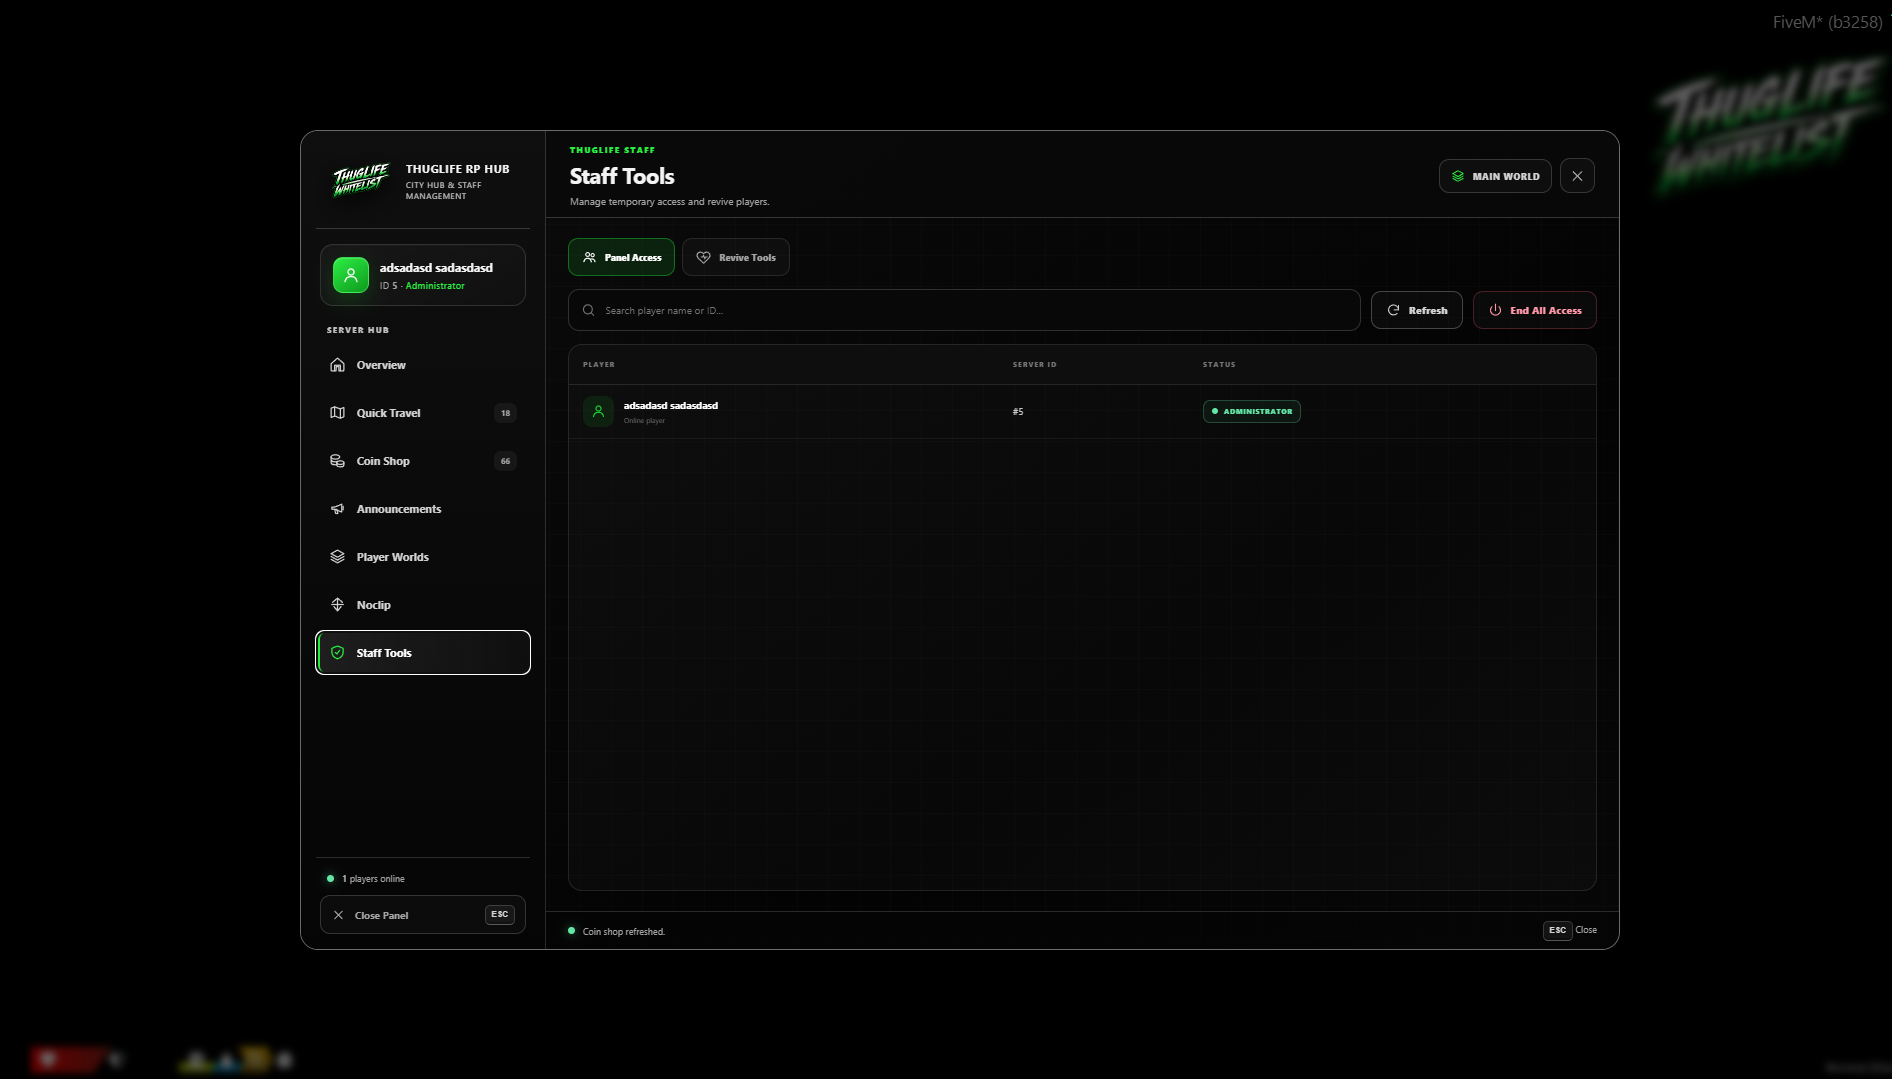The height and width of the screenshot is (1079, 1892).
Task: Close the hub with the X button
Action: [1577, 176]
